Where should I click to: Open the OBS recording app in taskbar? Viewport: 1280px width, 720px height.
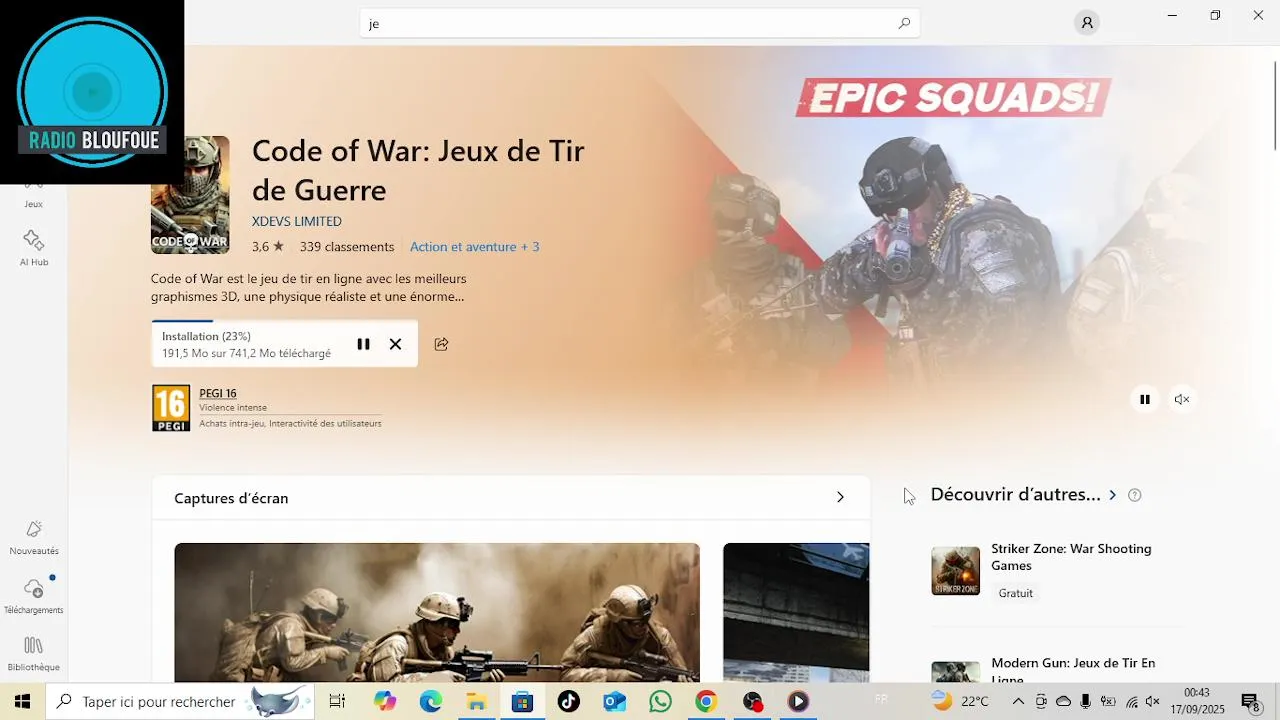click(x=752, y=701)
